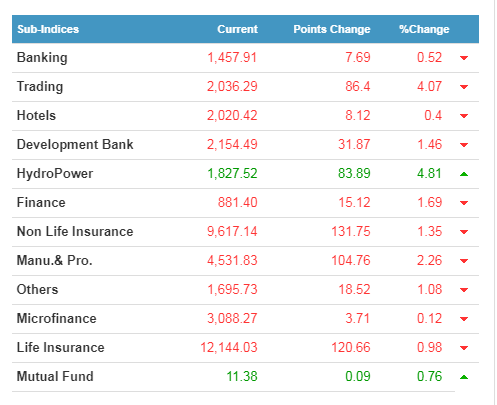497x405 pixels.
Task: Select the Non Life Insurance sub-index name
Action: 75,231
